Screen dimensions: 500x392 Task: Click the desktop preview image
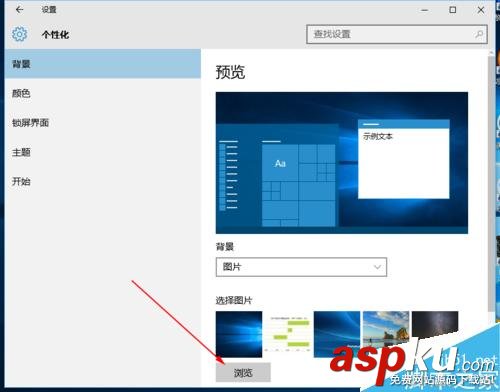342,163
